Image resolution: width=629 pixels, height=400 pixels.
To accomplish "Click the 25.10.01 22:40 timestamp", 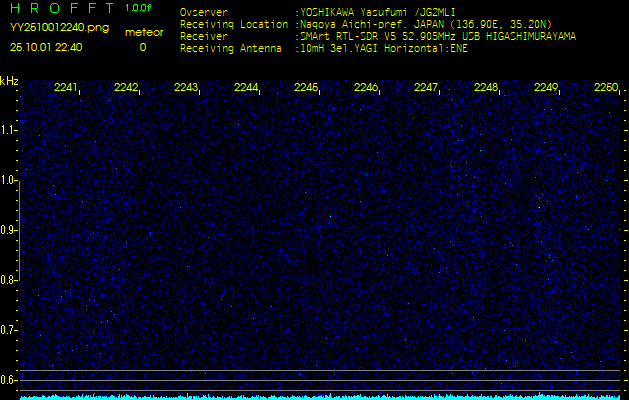I will coord(46,47).
